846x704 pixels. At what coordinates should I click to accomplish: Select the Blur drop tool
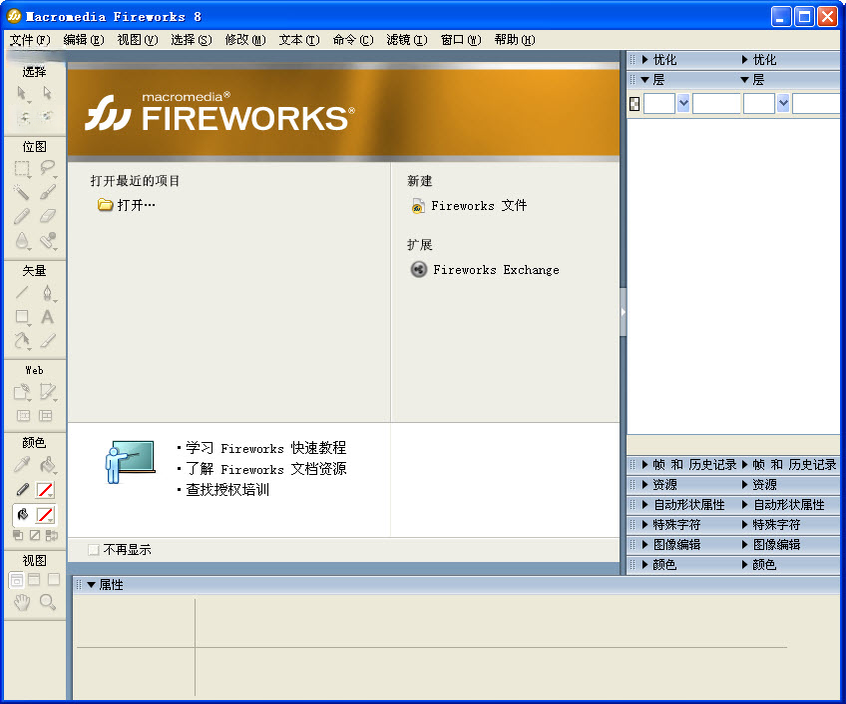click(22, 241)
